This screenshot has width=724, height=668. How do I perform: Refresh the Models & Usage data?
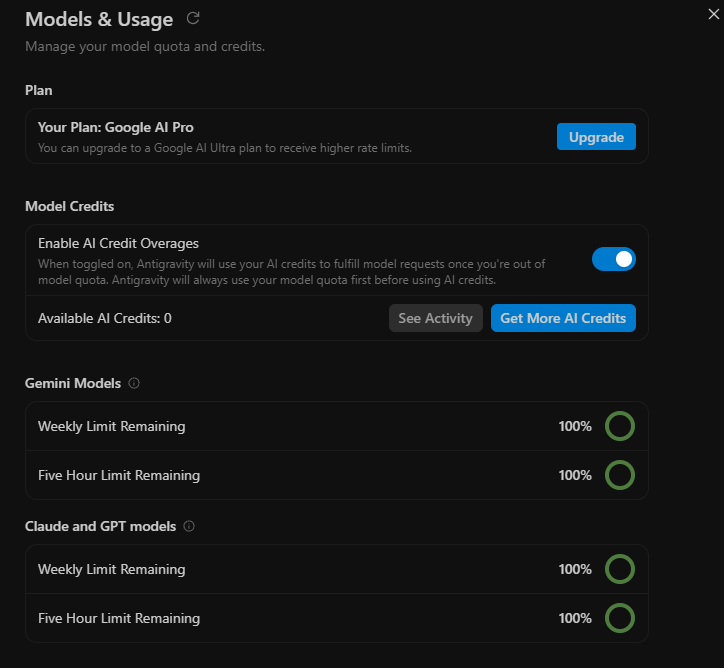193,18
